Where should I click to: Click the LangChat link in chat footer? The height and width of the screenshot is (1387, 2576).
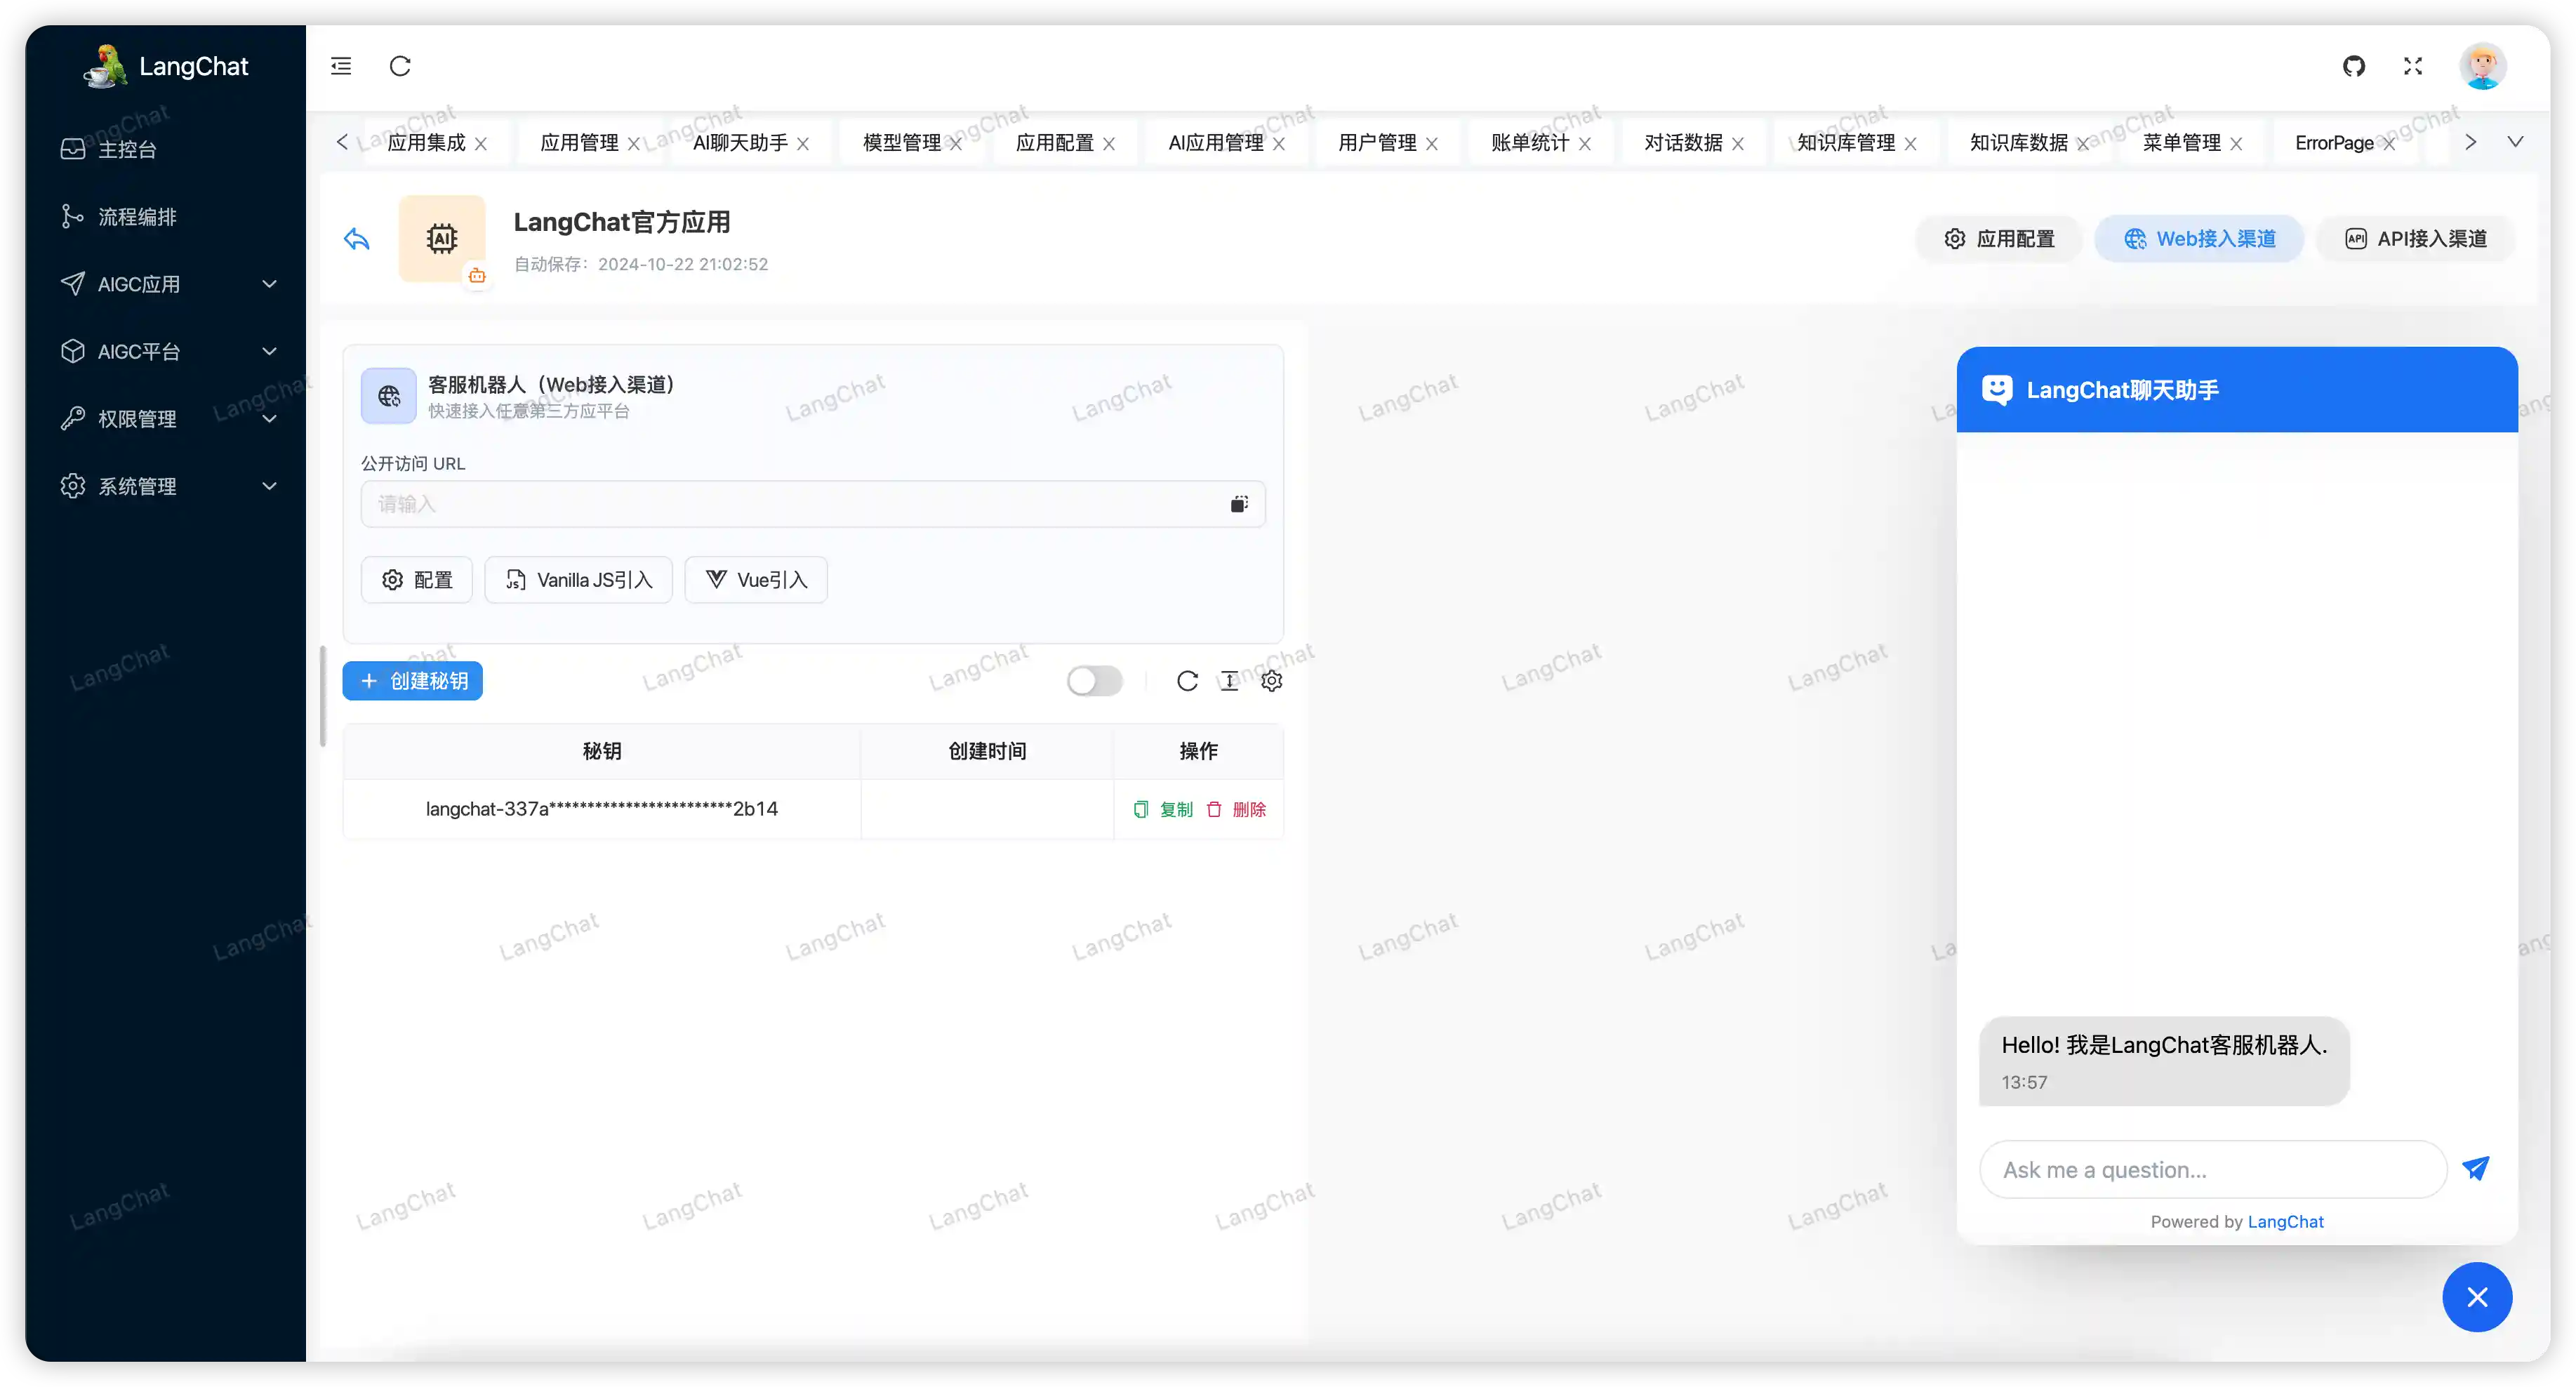click(2285, 1222)
